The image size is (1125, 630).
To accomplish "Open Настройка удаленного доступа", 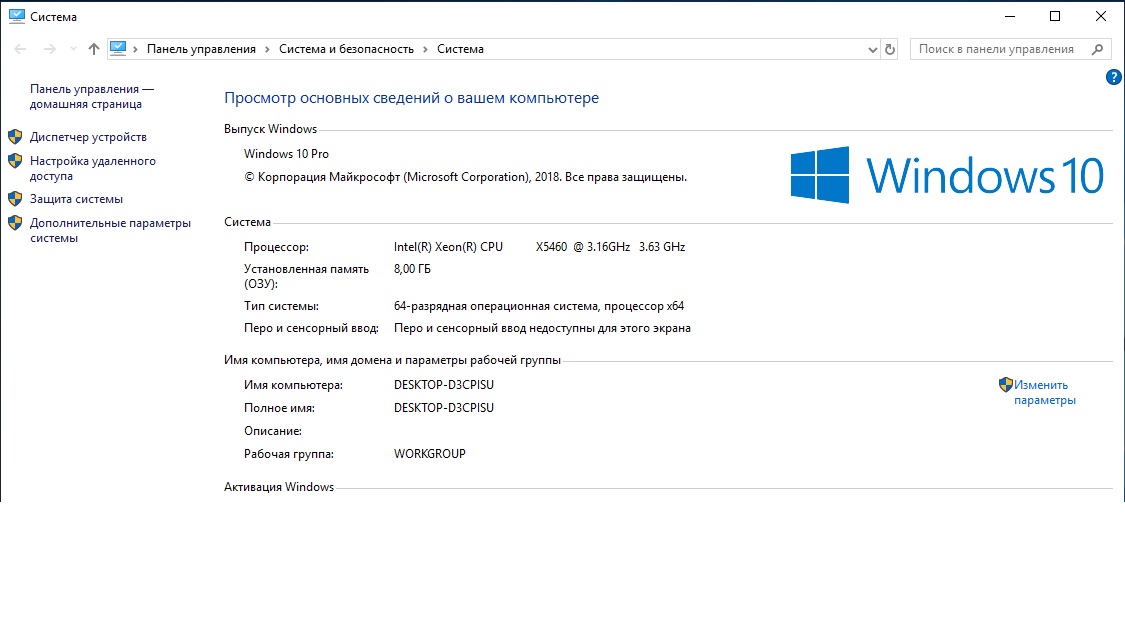I will point(93,168).
